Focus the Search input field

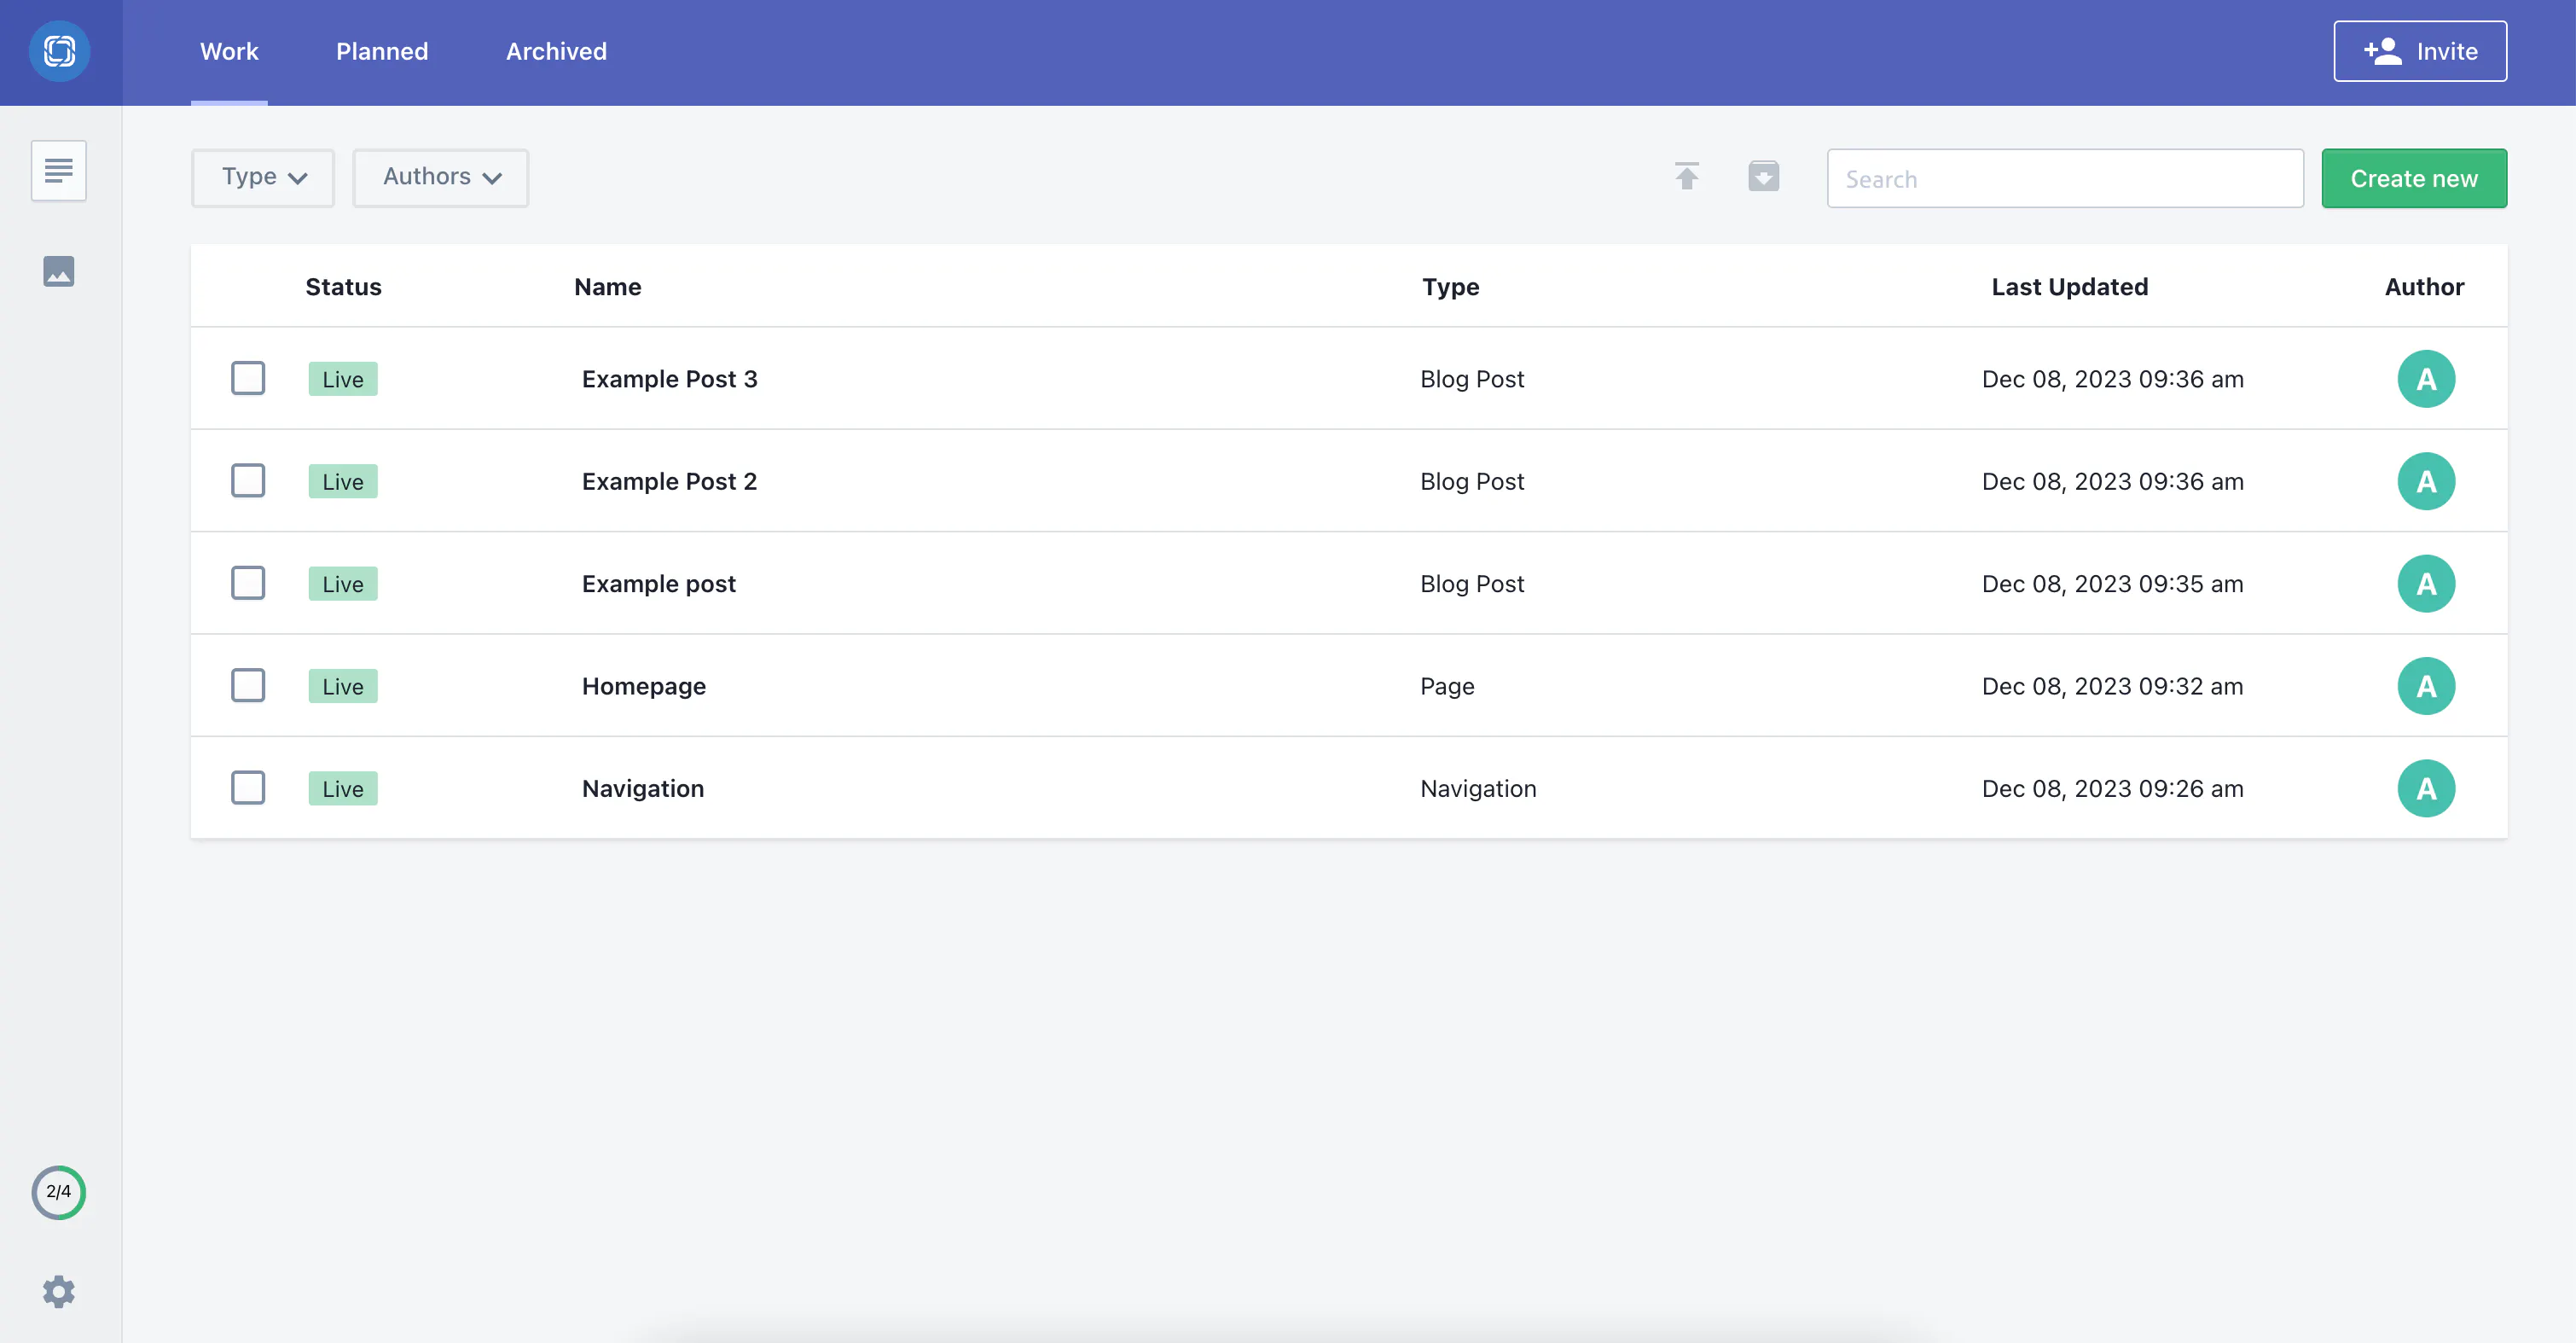tap(2065, 178)
